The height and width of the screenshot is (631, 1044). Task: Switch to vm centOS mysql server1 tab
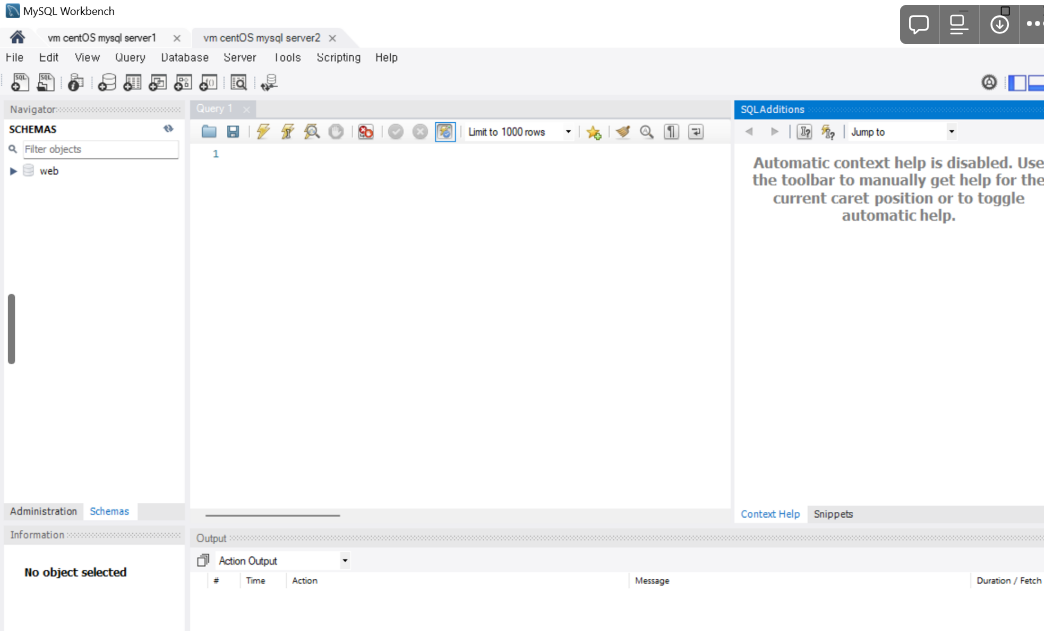102,38
